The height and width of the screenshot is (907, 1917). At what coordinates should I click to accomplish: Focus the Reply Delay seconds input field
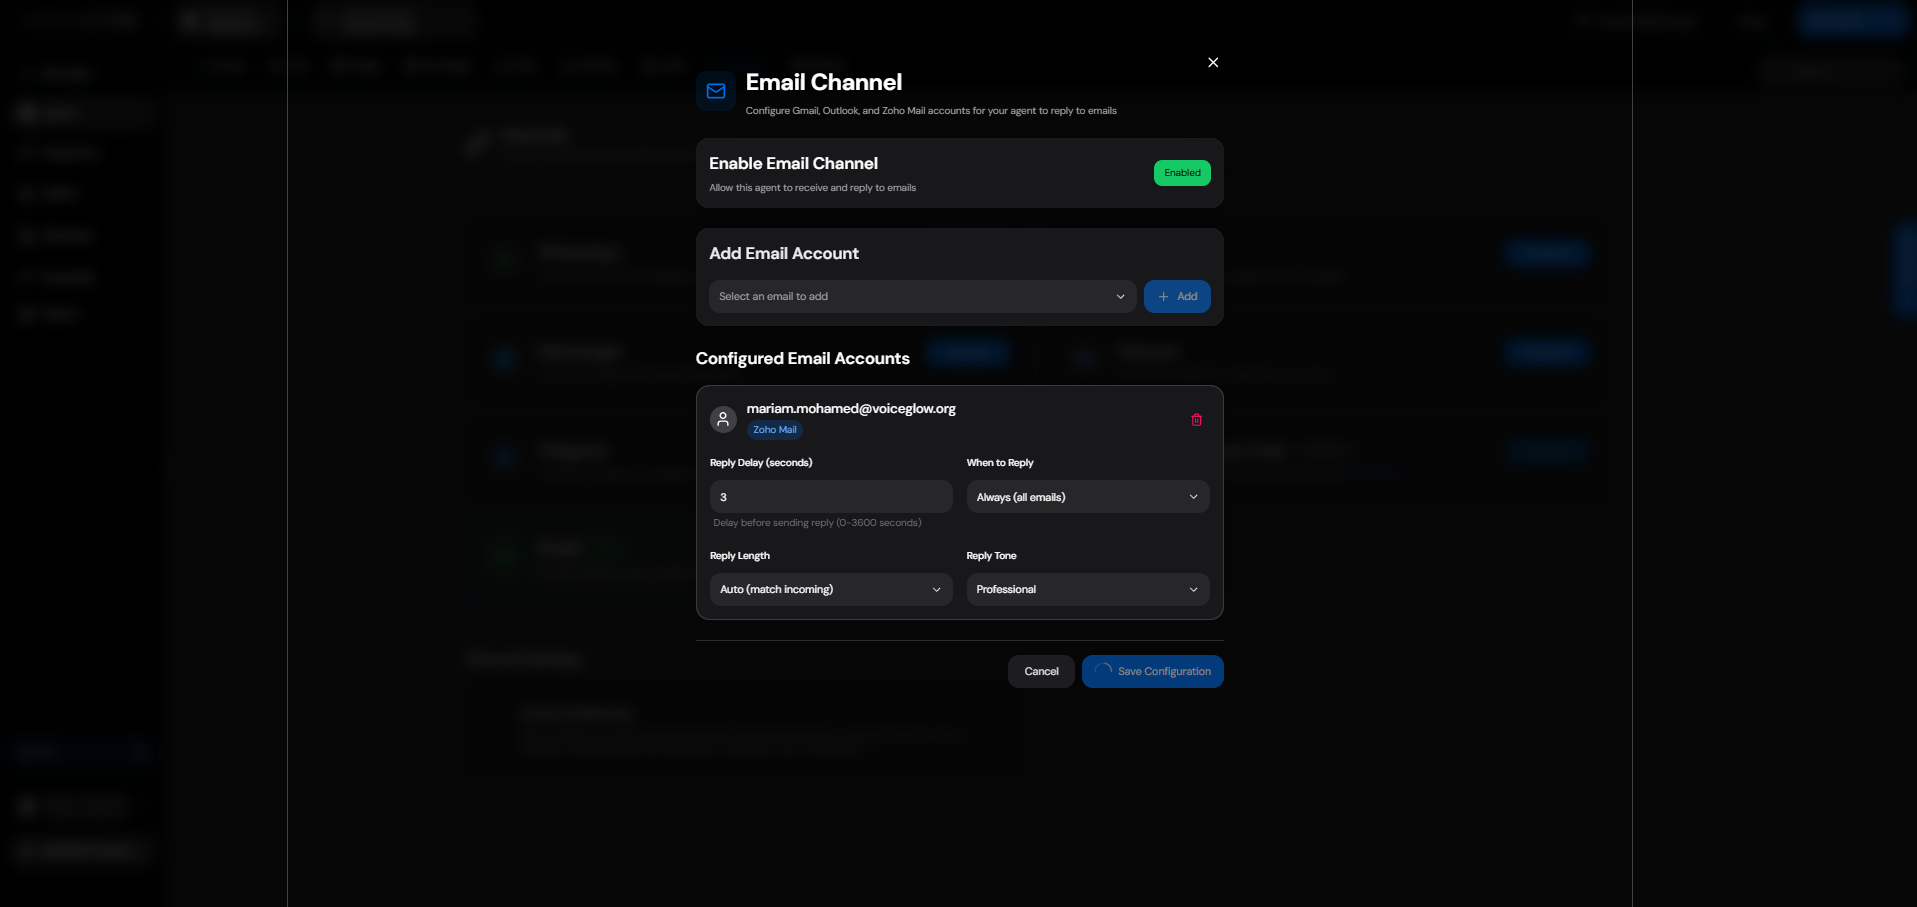point(831,497)
